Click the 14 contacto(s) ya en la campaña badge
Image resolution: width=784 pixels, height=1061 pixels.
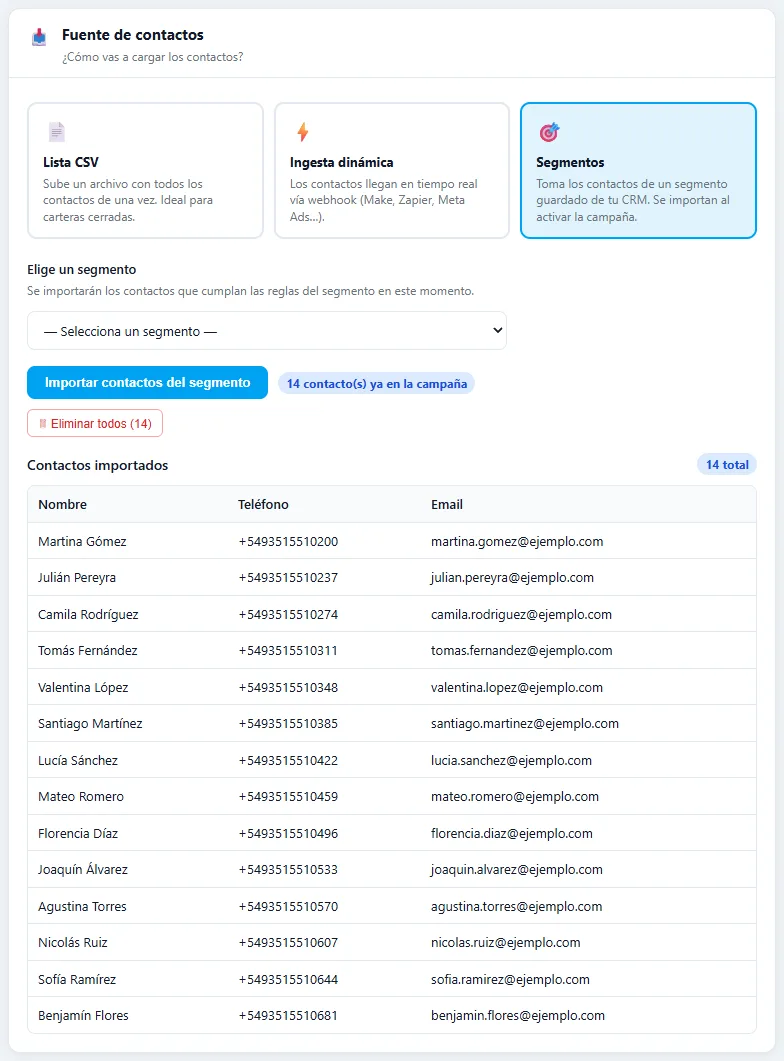377,384
